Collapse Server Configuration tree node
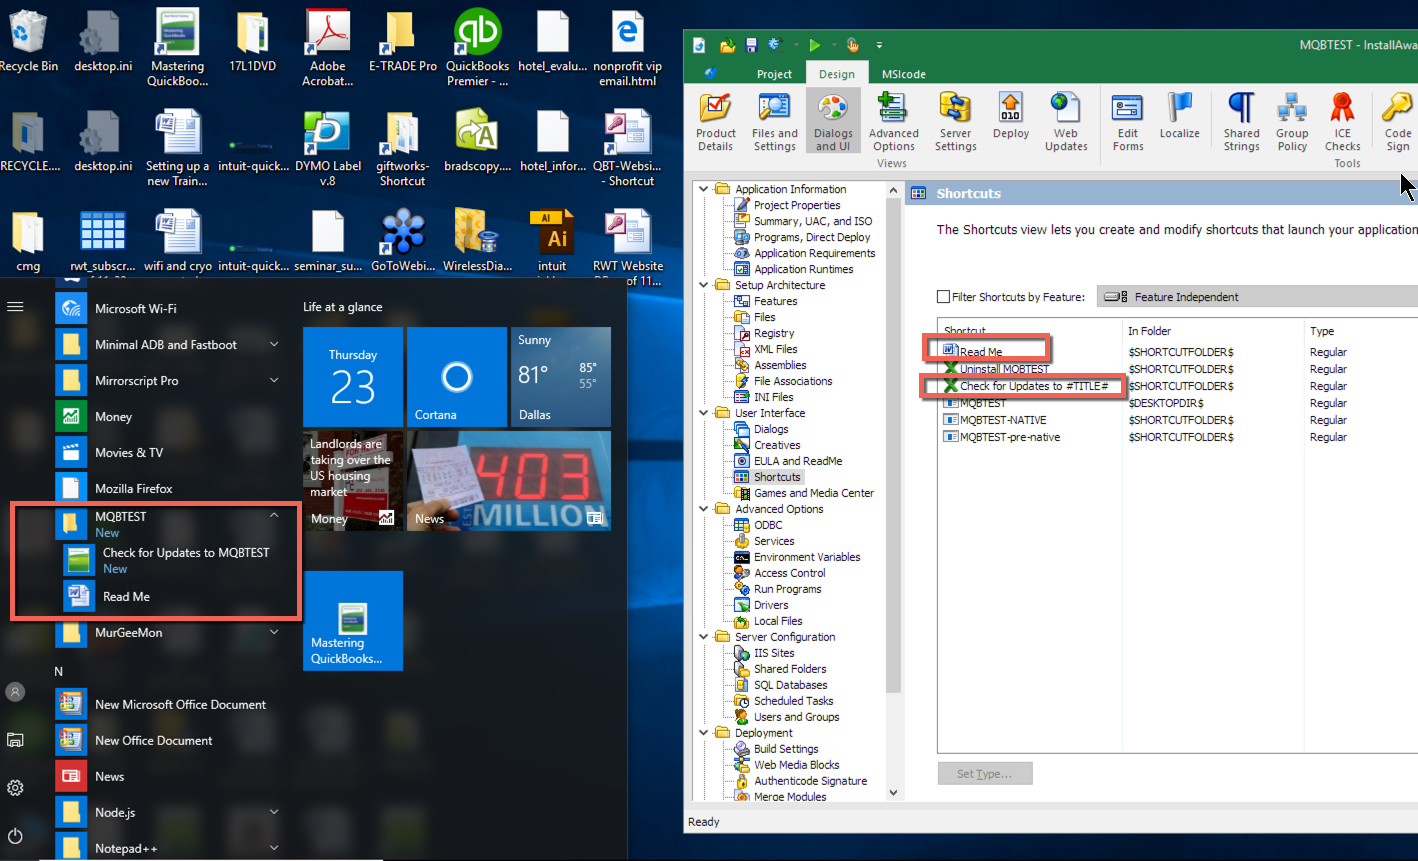 click(704, 637)
